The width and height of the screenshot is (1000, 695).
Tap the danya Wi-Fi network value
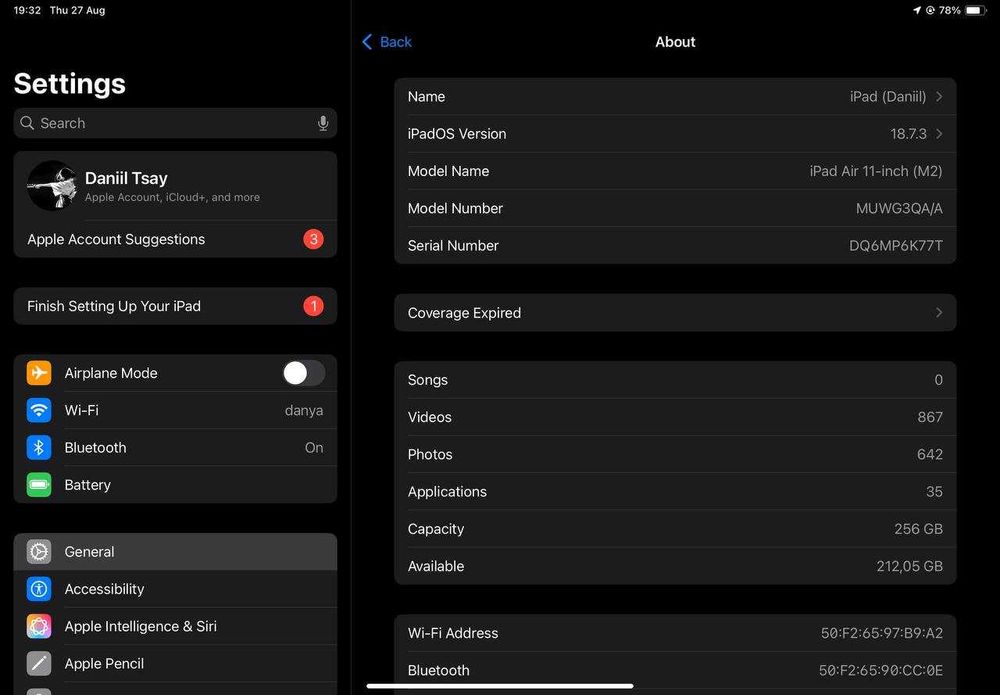(x=304, y=411)
